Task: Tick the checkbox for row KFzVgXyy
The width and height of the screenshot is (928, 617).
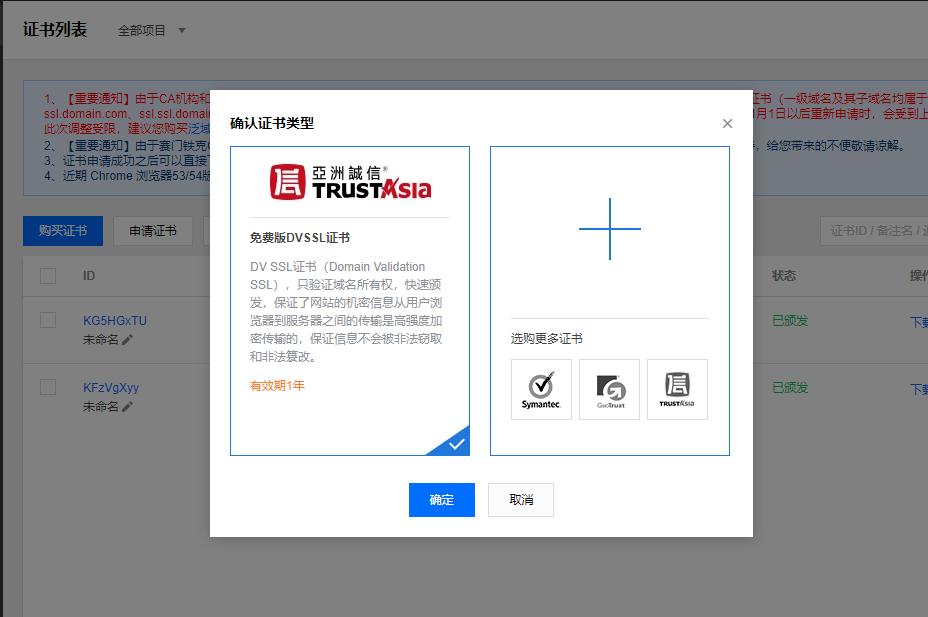Action: coord(48,387)
